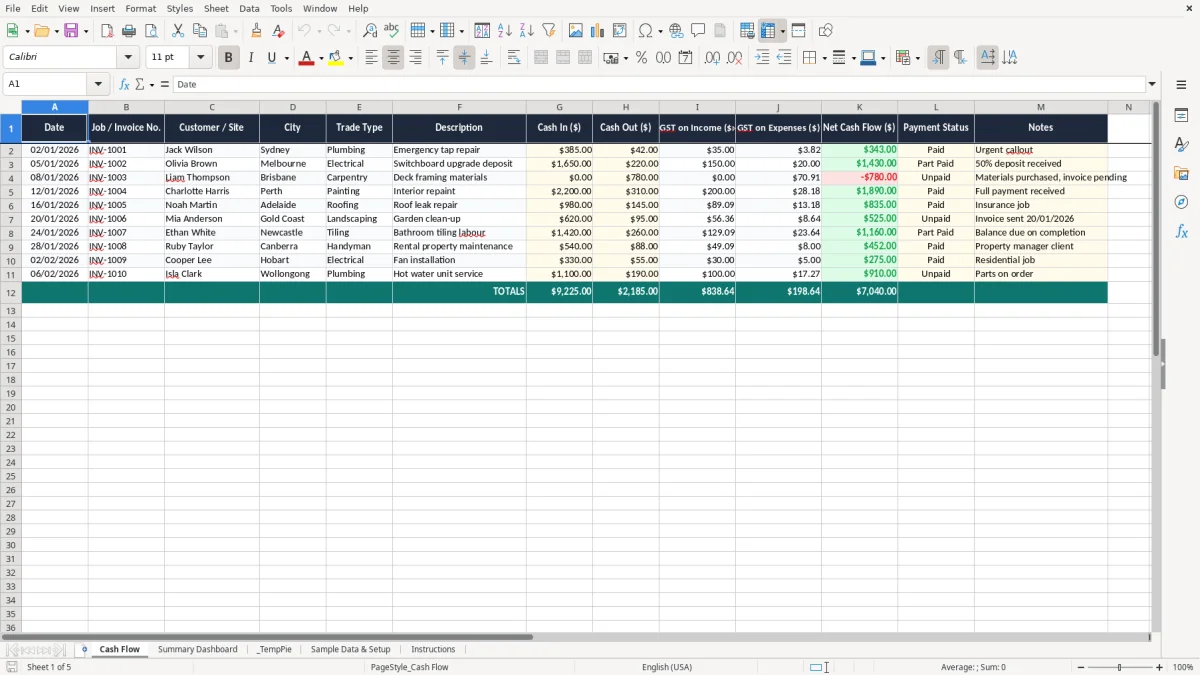This screenshot has height=675, width=1200.
Task: Click the Save document icon
Action: coord(70,31)
